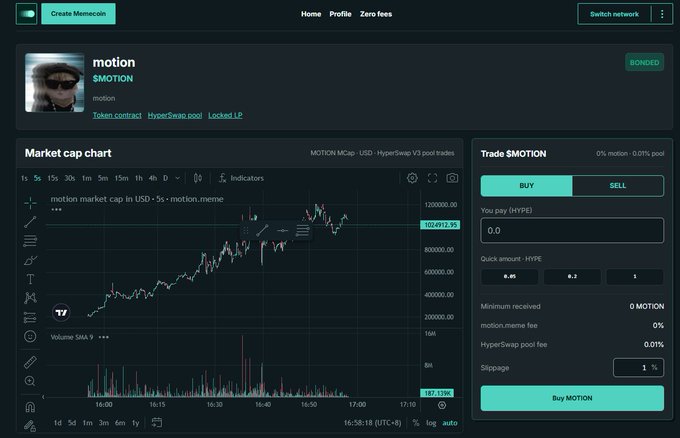Image resolution: width=680 pixels, height=438 pixels.
Task: Toggle lock all drawing tools
Action: 30,426
